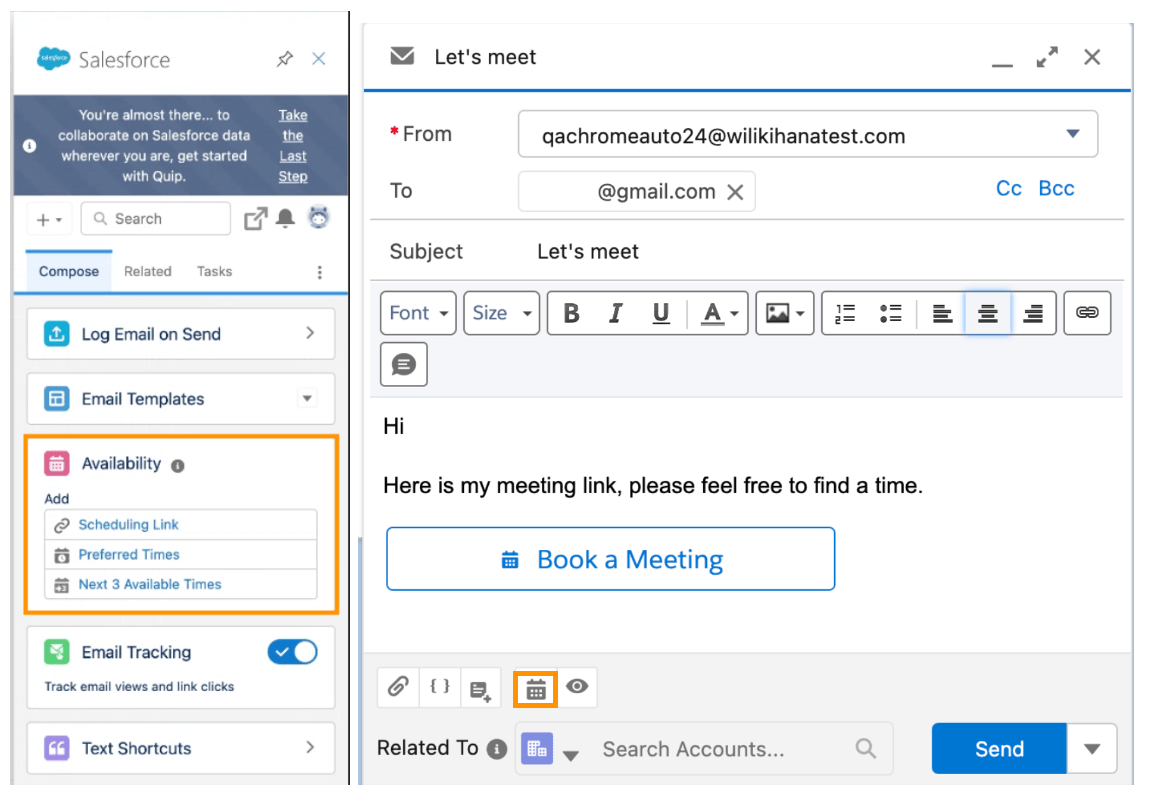
Task: Preview the email with eye icon
Action: (x=577, y=687)
